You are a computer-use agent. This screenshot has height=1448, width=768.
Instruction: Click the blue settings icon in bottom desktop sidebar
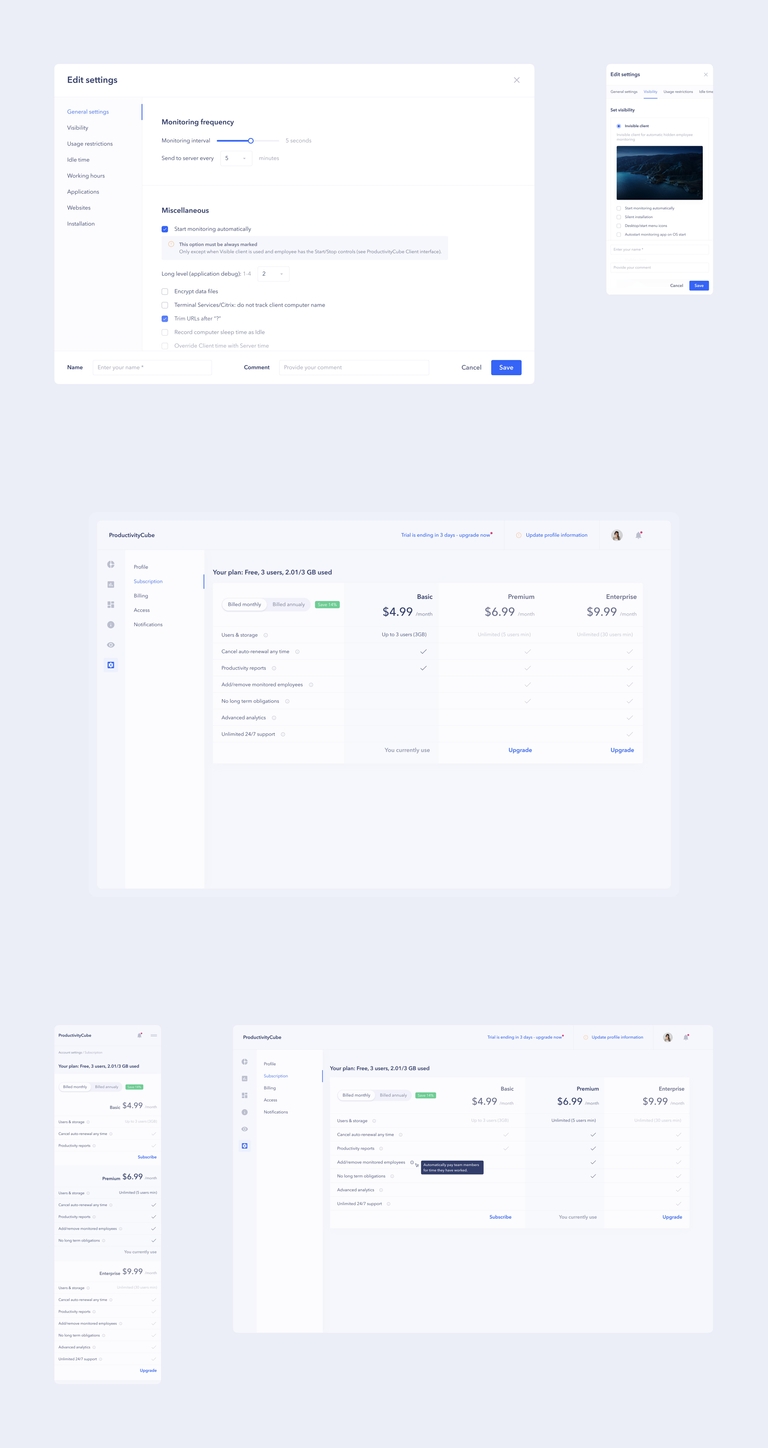pos(245,1146)
